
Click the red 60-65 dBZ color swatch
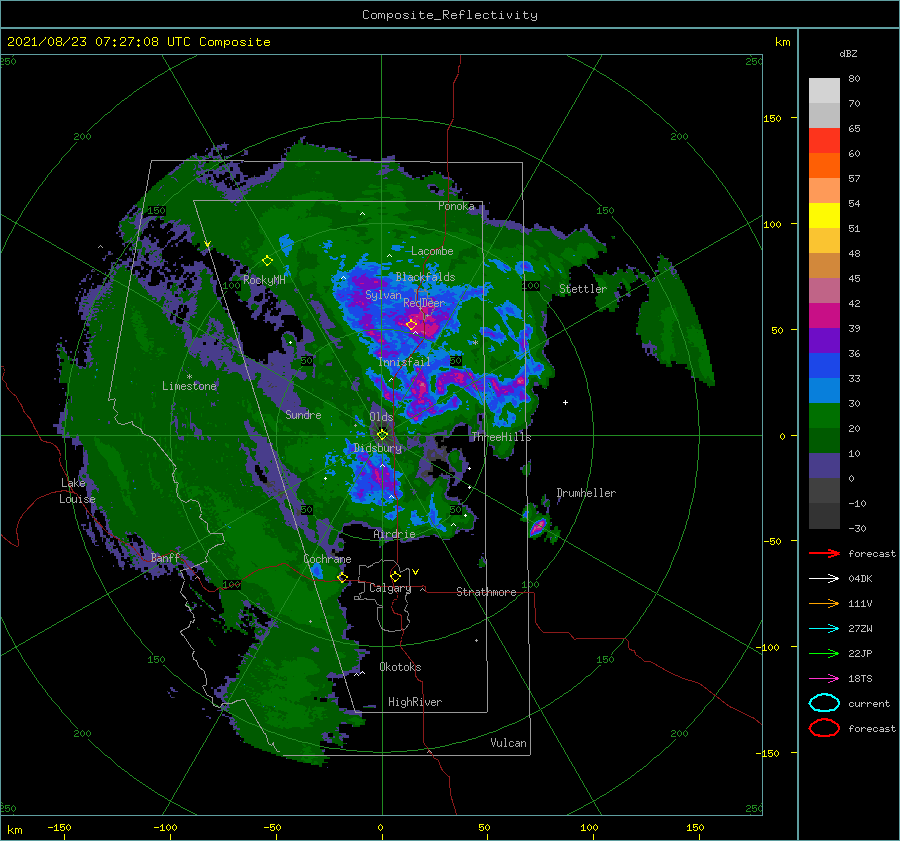click(824, 141)
